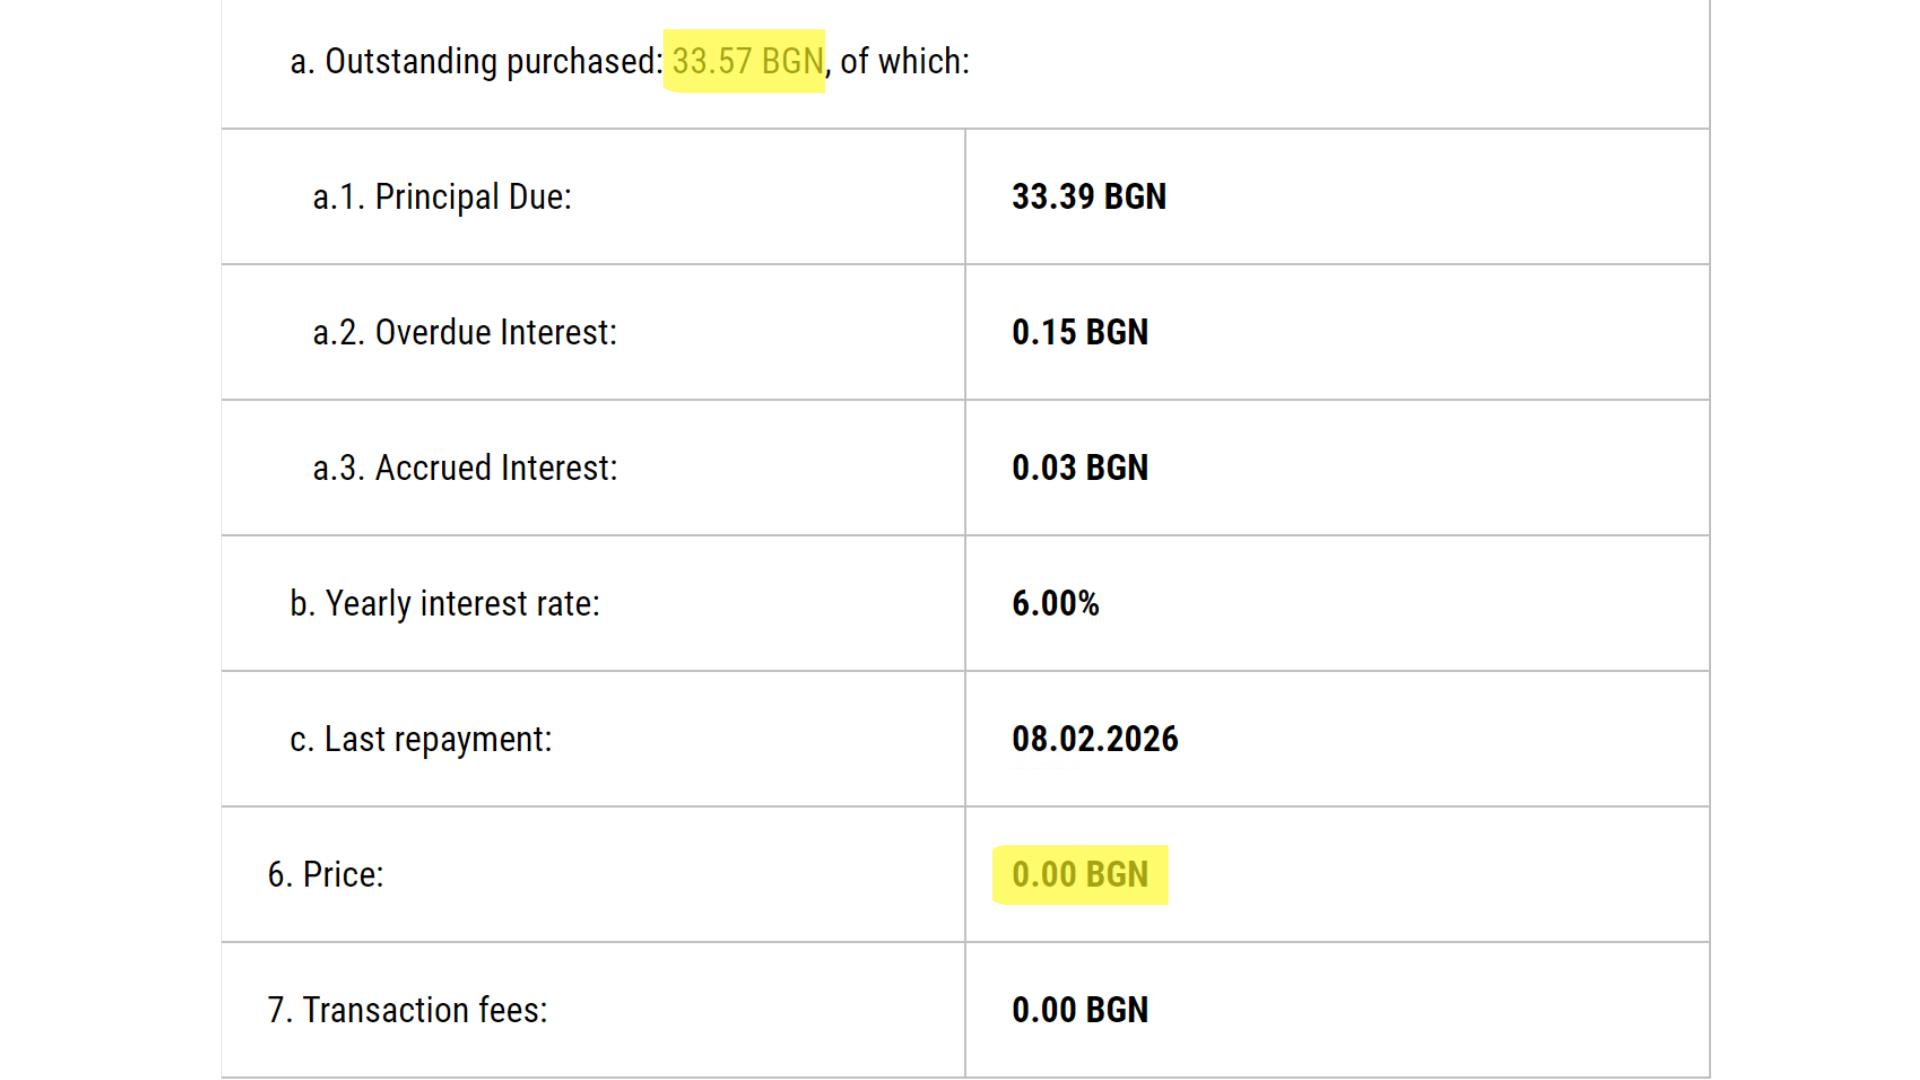Click the blank page margin left of the table
This screenshot has width=1920, height=1080.
click(x=110, y=540)
